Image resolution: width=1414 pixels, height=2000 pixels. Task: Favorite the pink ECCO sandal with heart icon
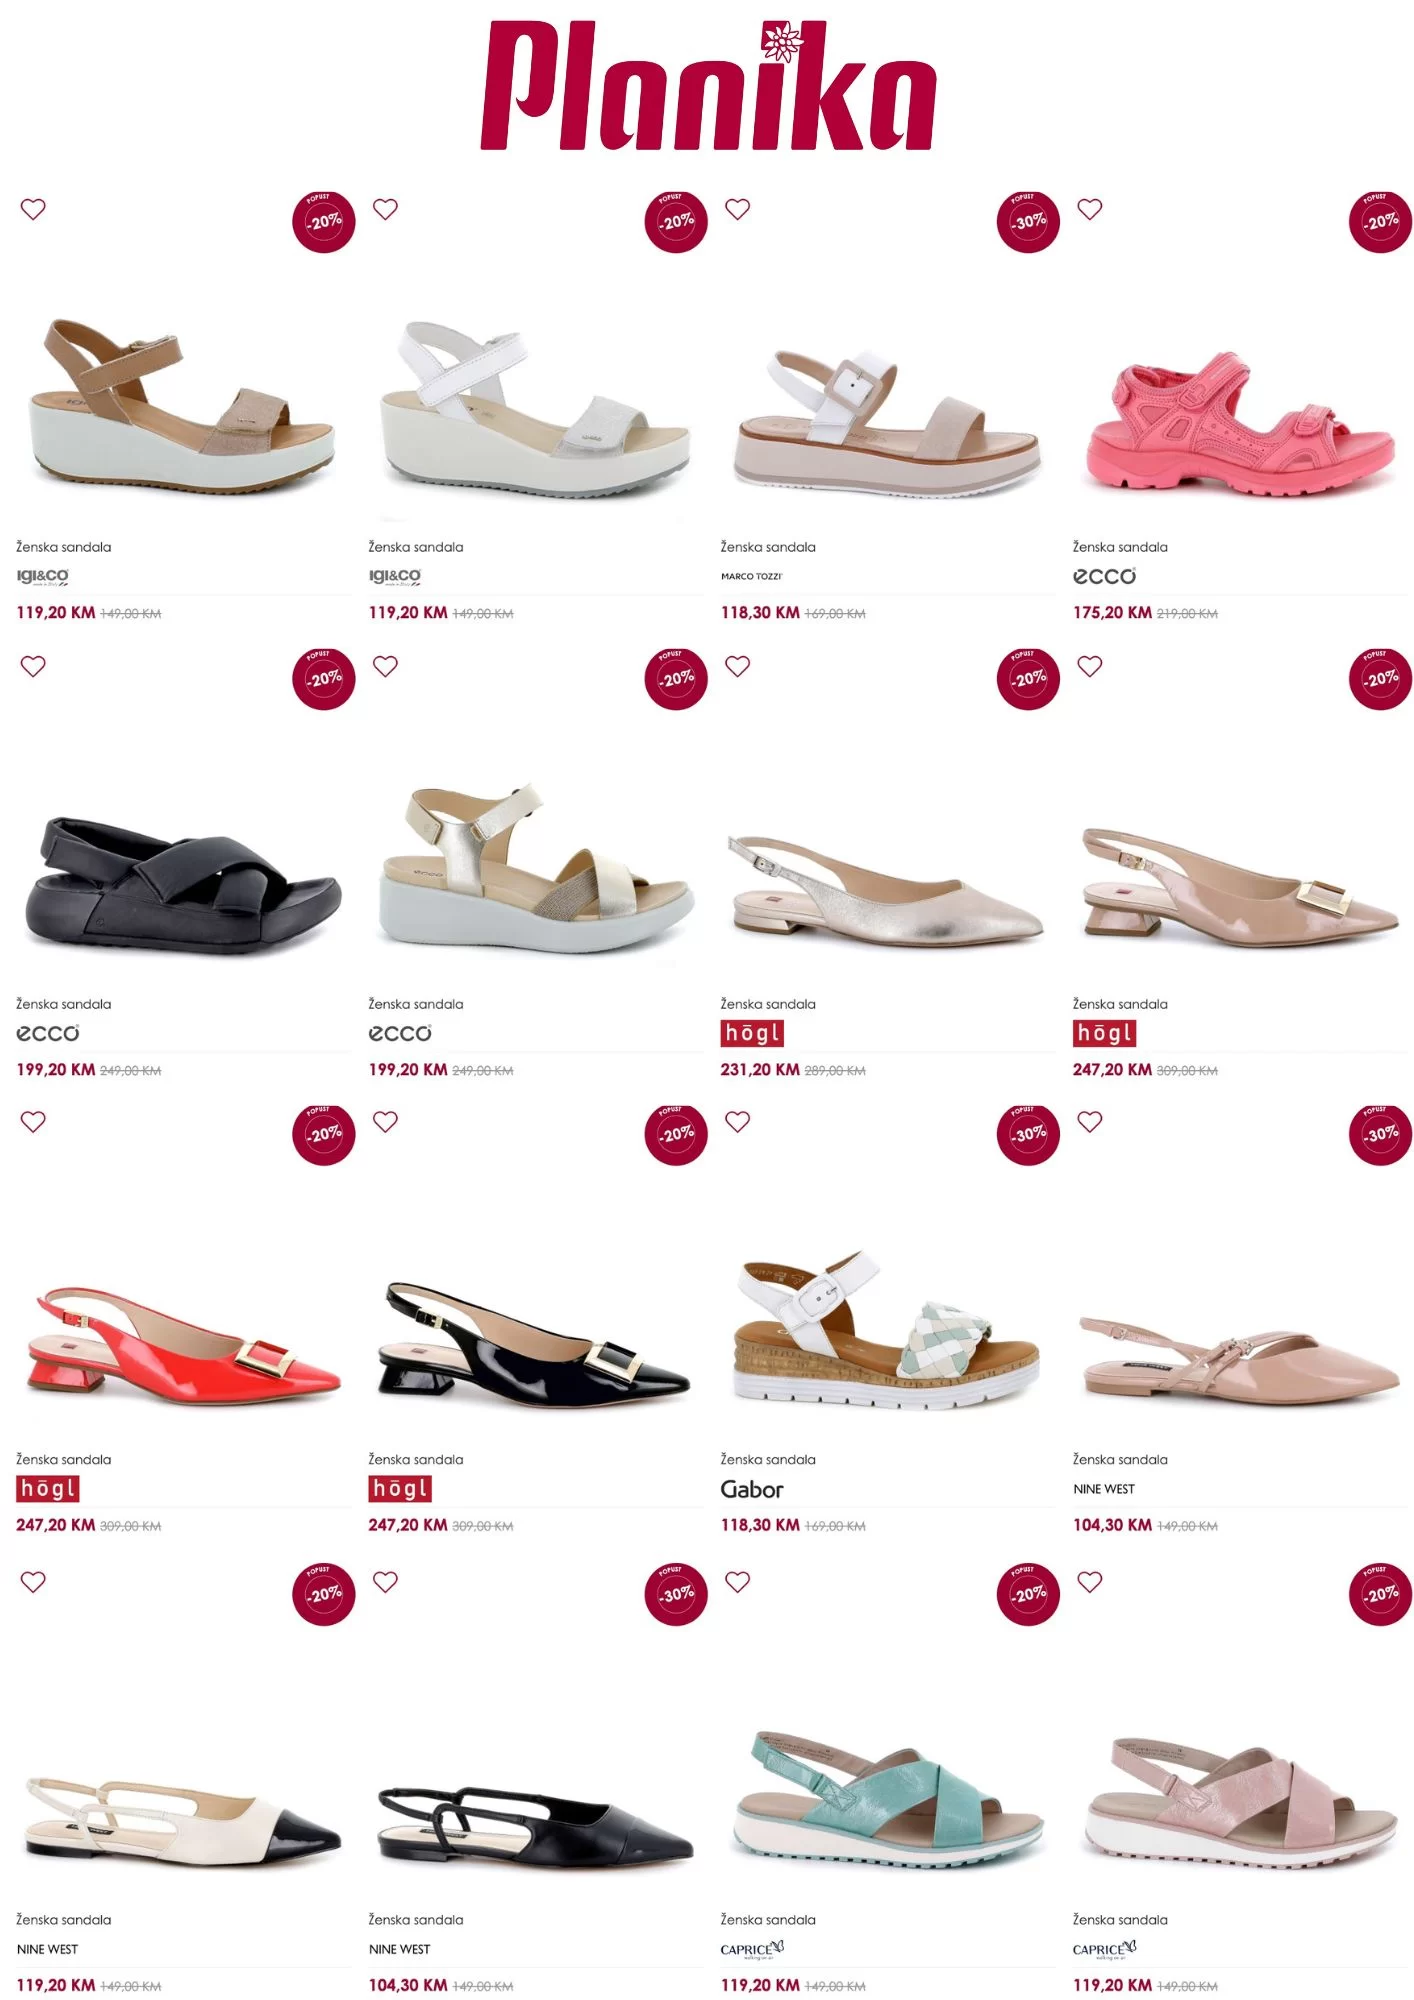pyautogui.click(x=1089, y=209)
